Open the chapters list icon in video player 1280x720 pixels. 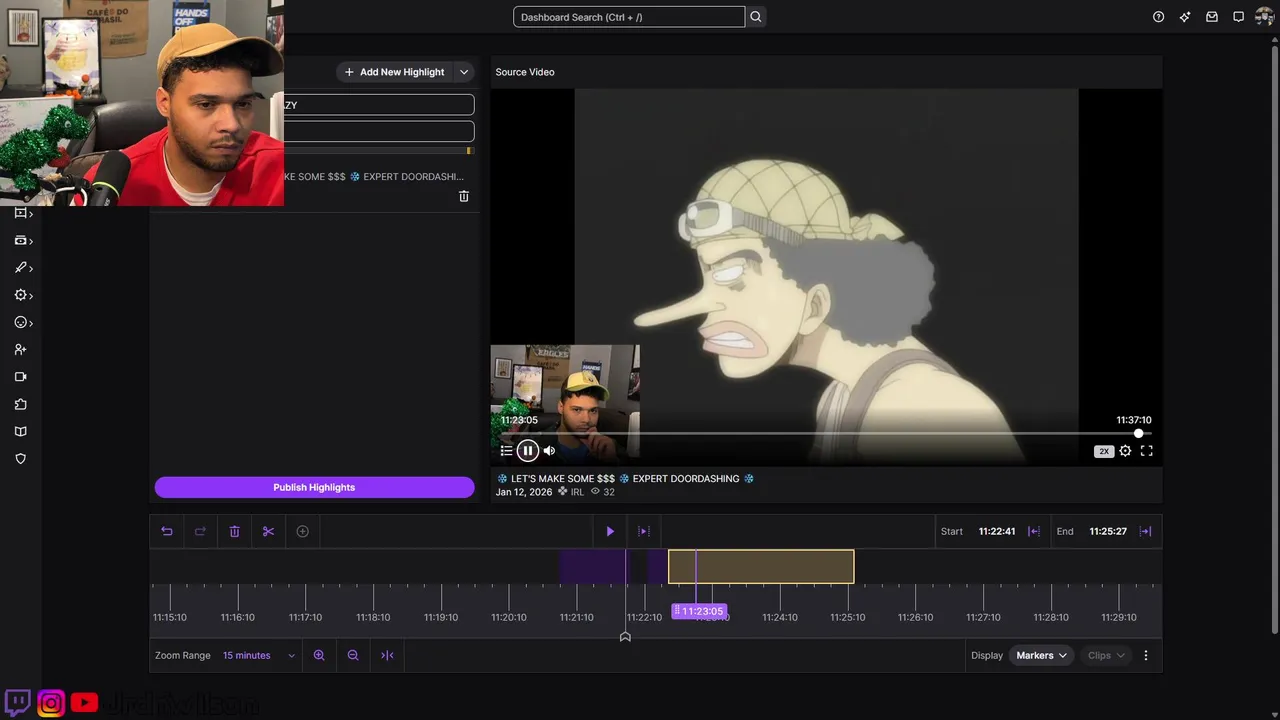click(x=506, y=451)
